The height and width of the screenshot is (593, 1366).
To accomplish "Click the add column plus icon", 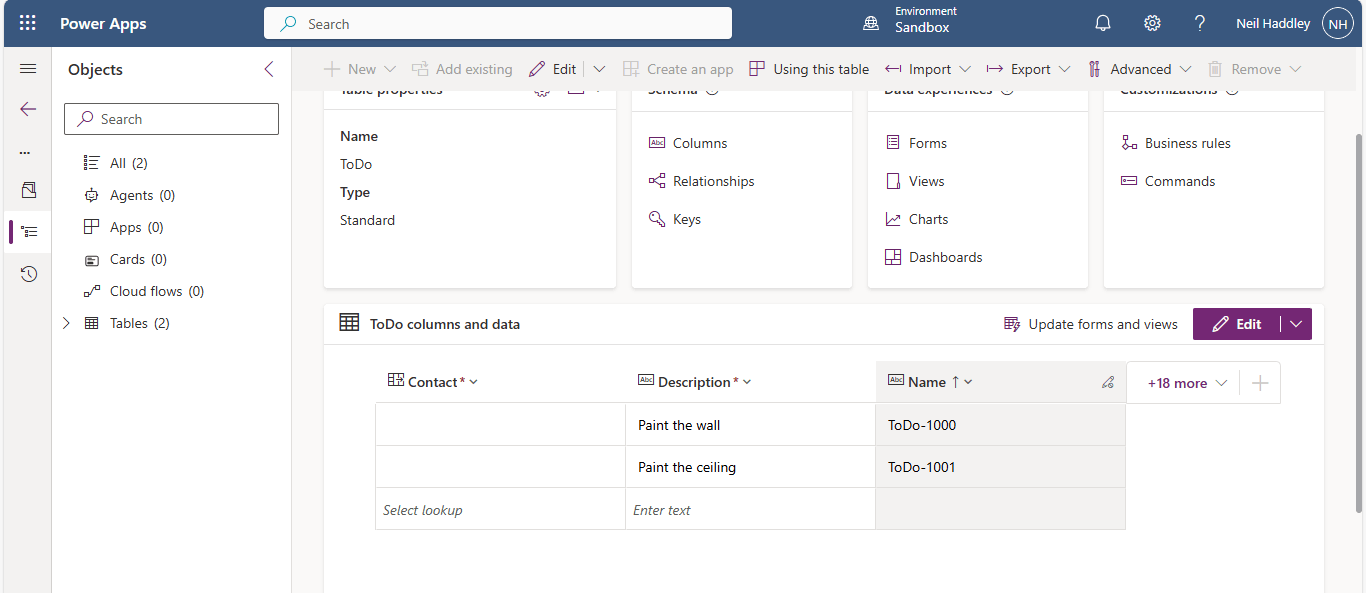I will coord(1260,383).
